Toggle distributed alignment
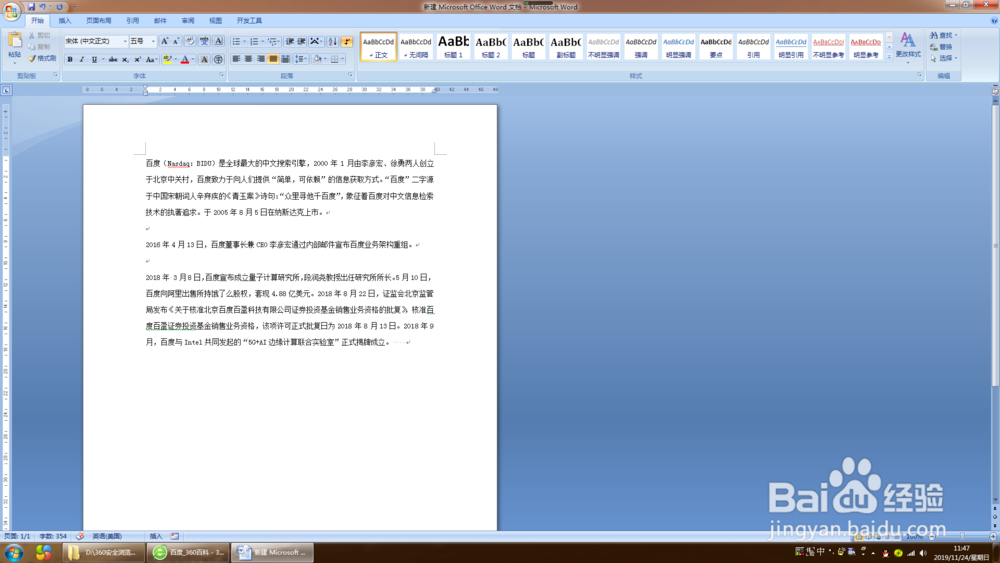Screen dimensions: 1000x563 [x=285, y=59]
